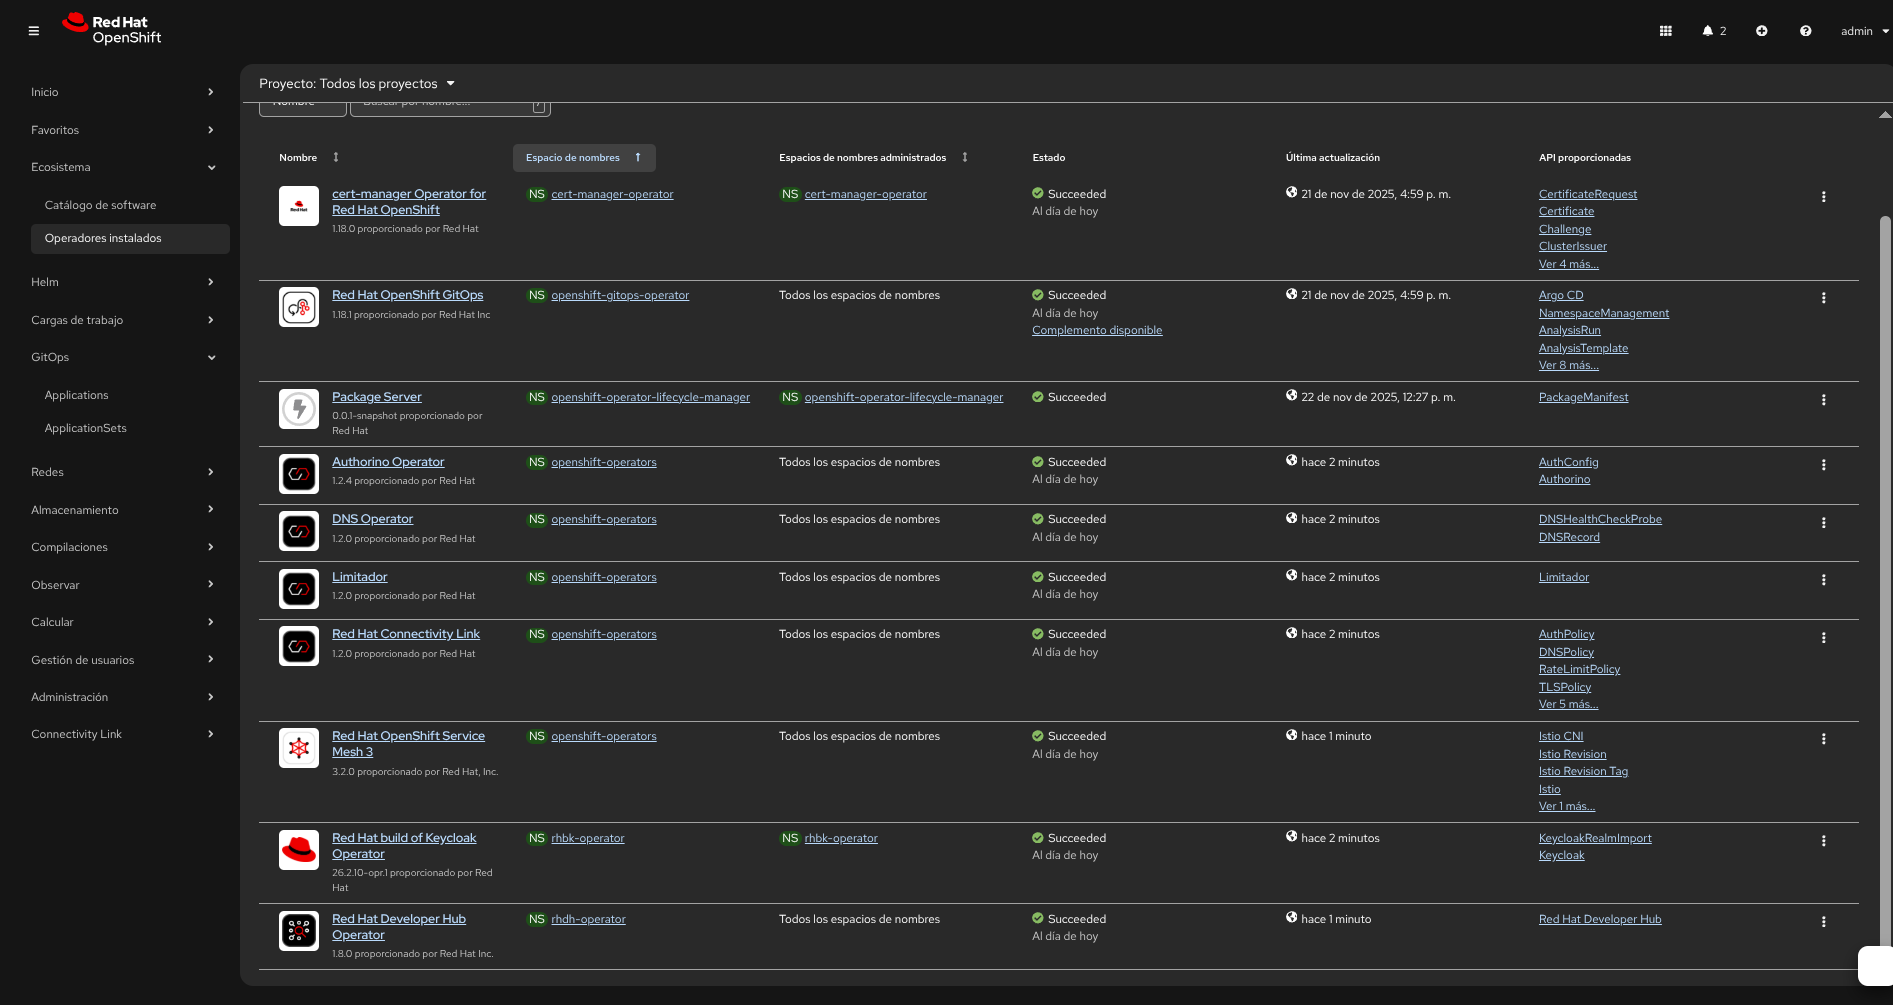Click the plus import icon in header
This screenshot has width=1893, height=1005.
coord(1761,31)
